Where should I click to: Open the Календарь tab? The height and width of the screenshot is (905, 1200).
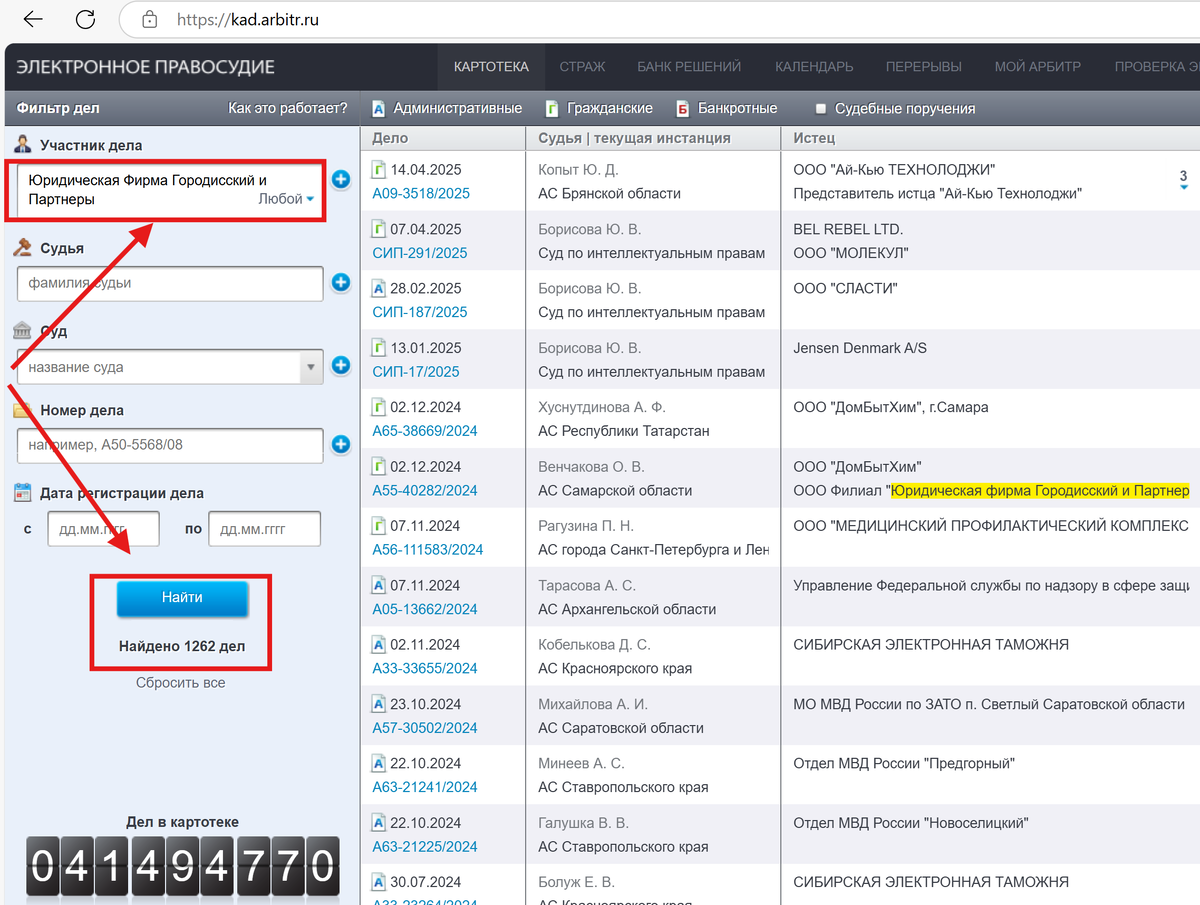pyautogui.click(x=814, y=67)
